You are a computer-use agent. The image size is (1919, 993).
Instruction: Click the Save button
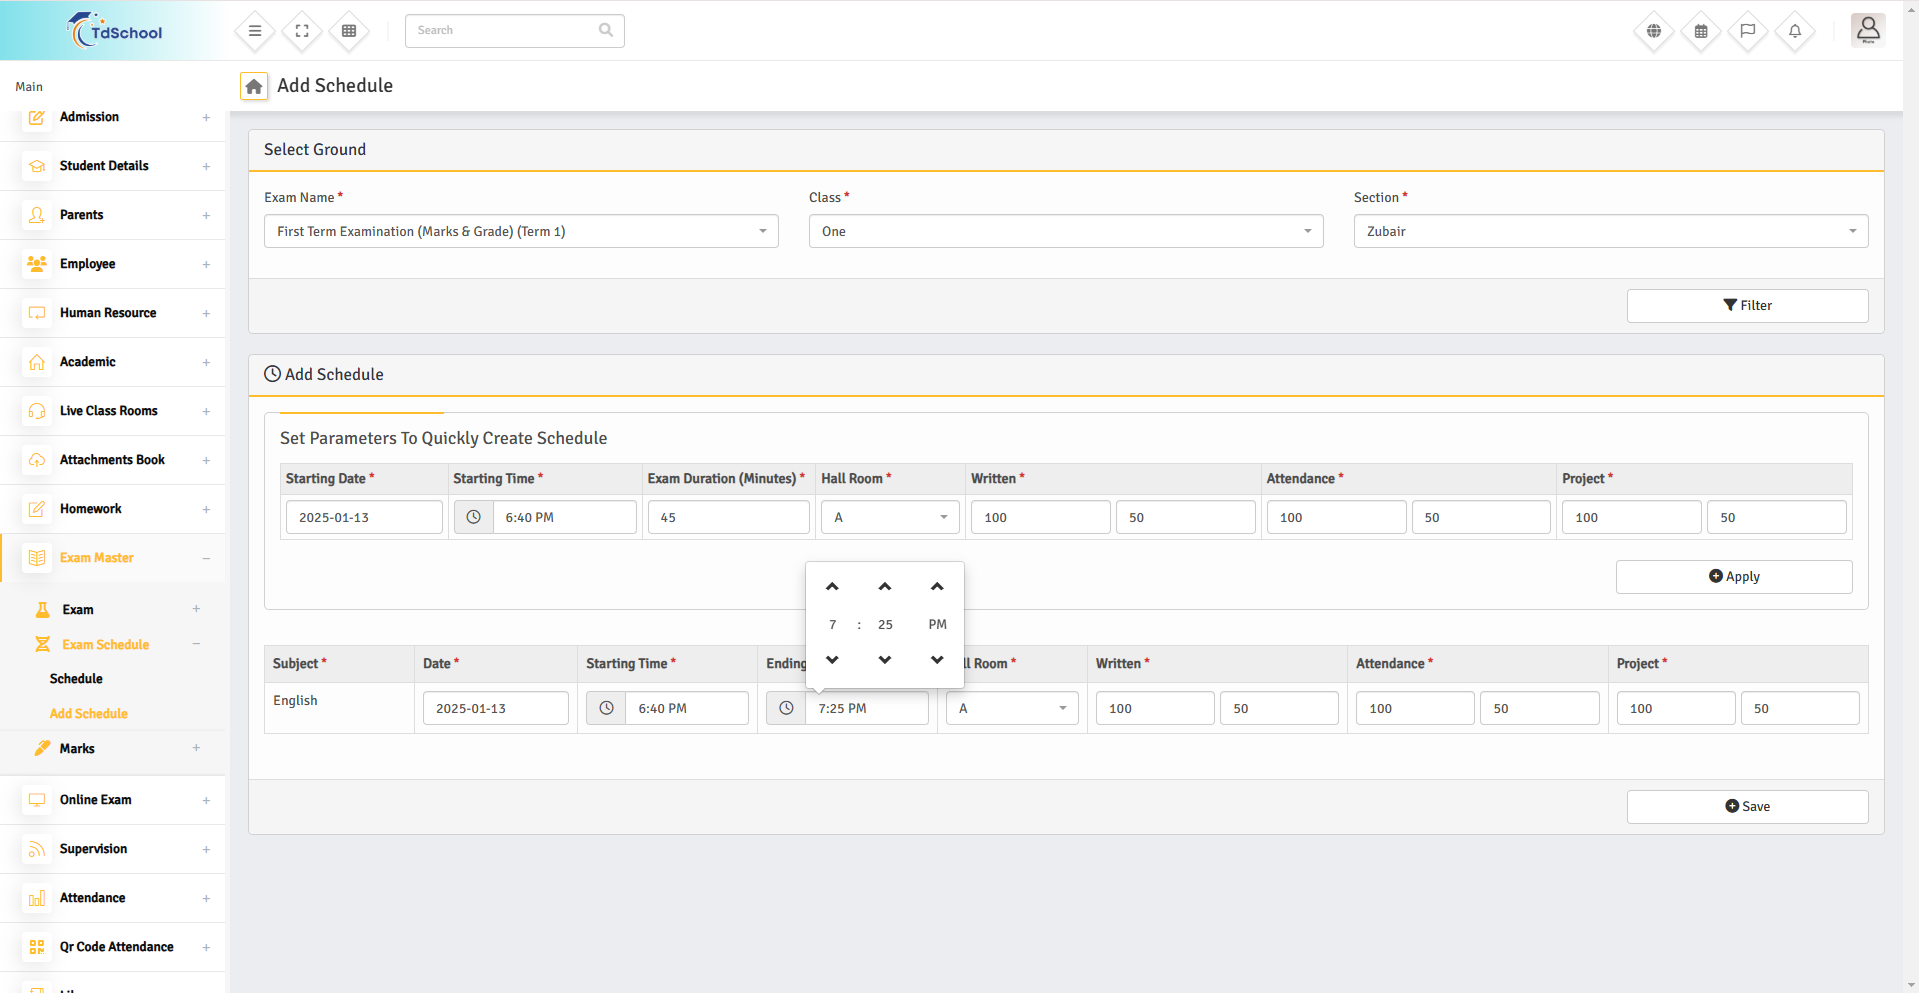1747,807
